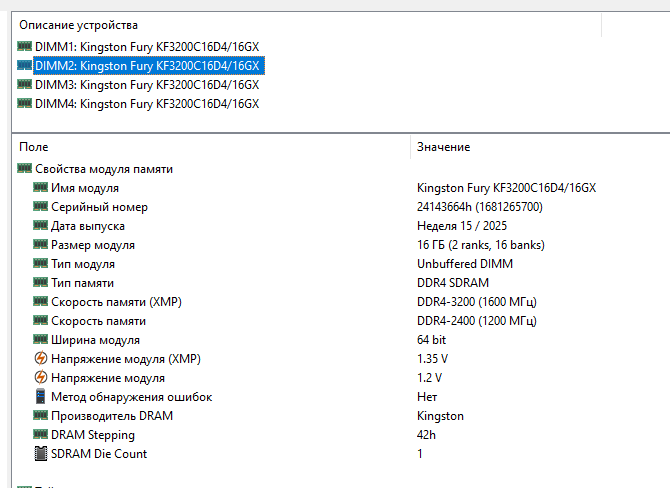
Task: Click the icon next to 'Скорость памяти (XMP)'
Action: coord(41,301)
